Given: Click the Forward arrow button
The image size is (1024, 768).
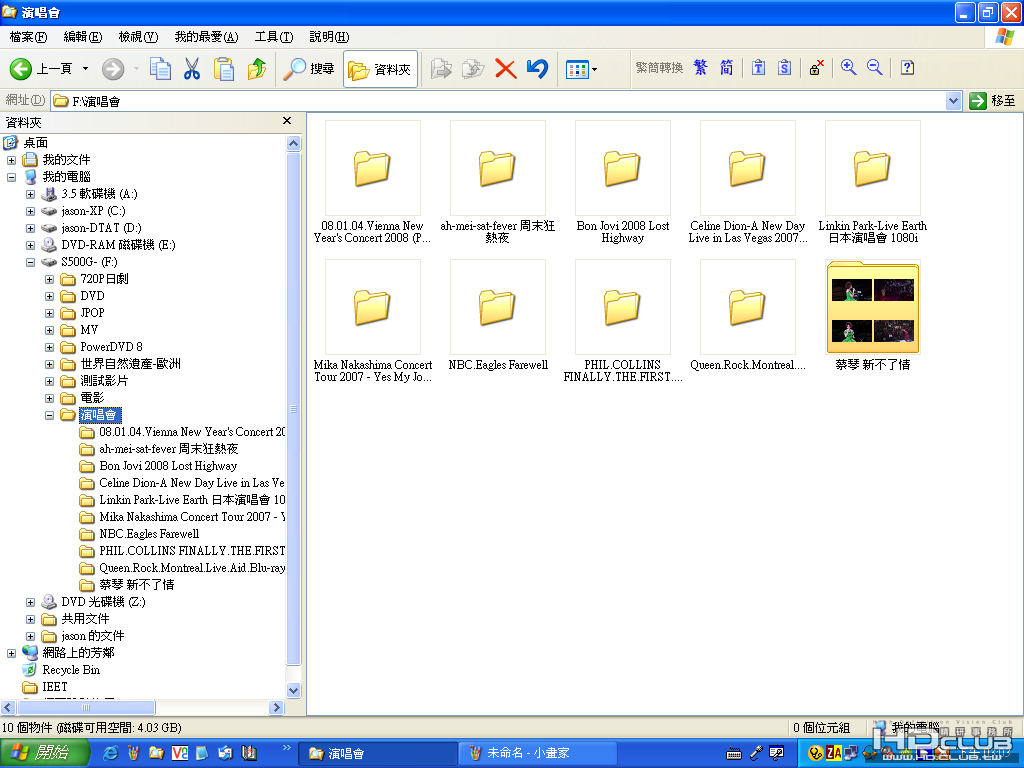Looking at the screenshot, I should point(112,69).
